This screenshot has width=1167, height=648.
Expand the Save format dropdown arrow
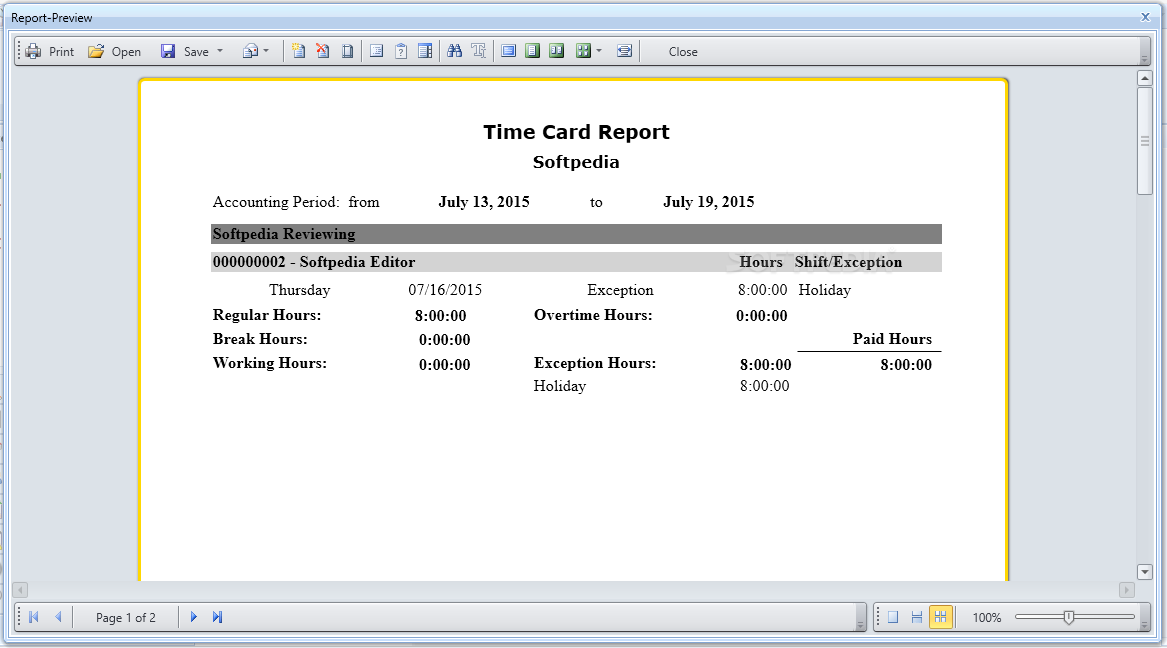[x=220, y=51]
